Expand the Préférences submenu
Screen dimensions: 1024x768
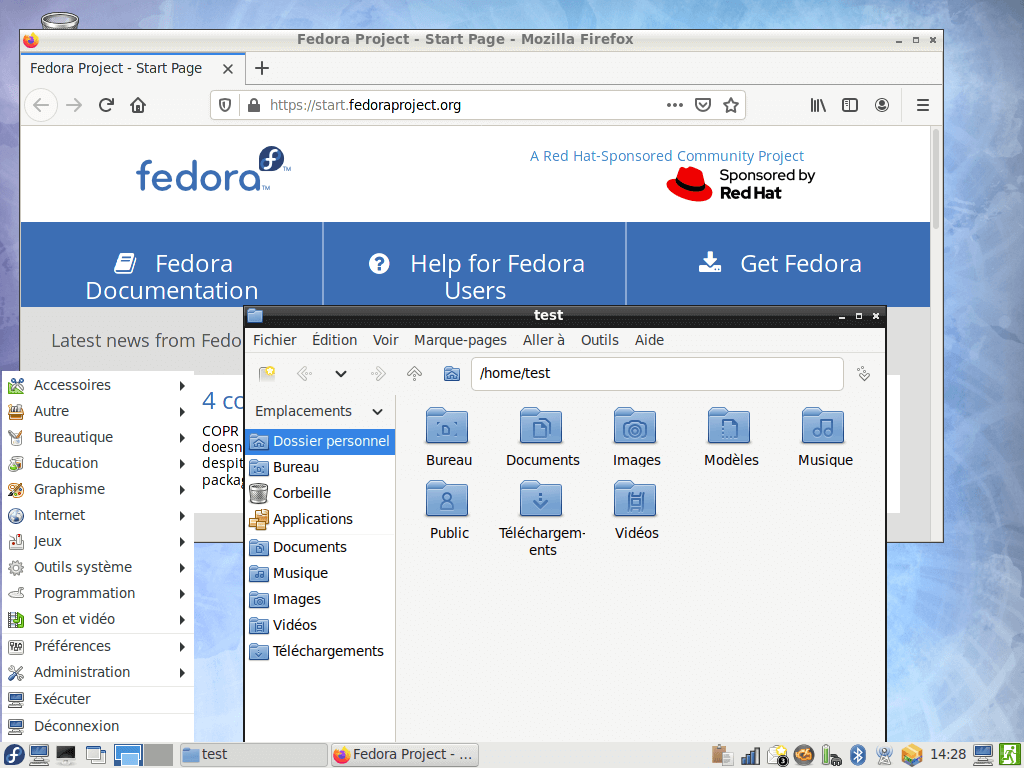[98, 647]
